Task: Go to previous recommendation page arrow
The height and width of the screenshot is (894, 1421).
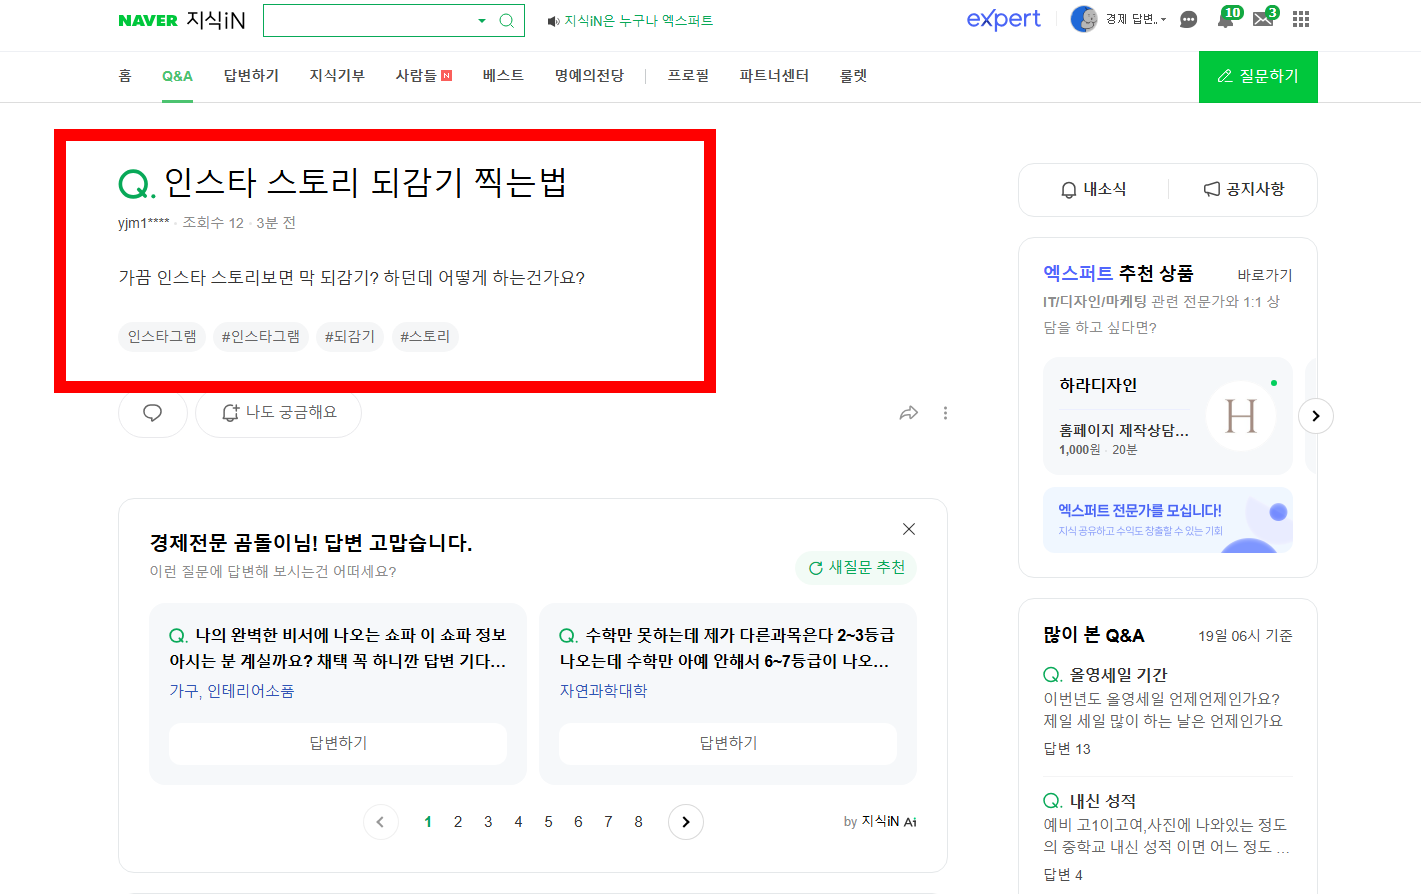Action: point(380,822)
